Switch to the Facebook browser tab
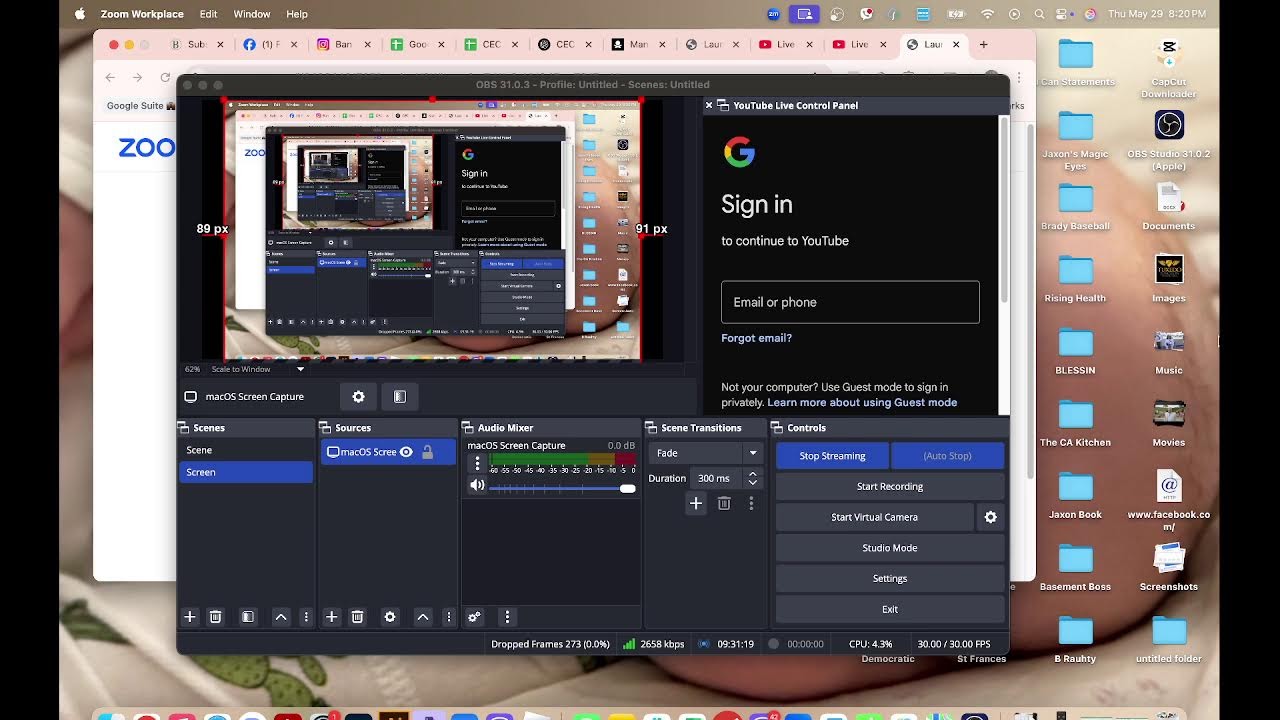This screenshot has height=720, width=1280. coord(270,44)
